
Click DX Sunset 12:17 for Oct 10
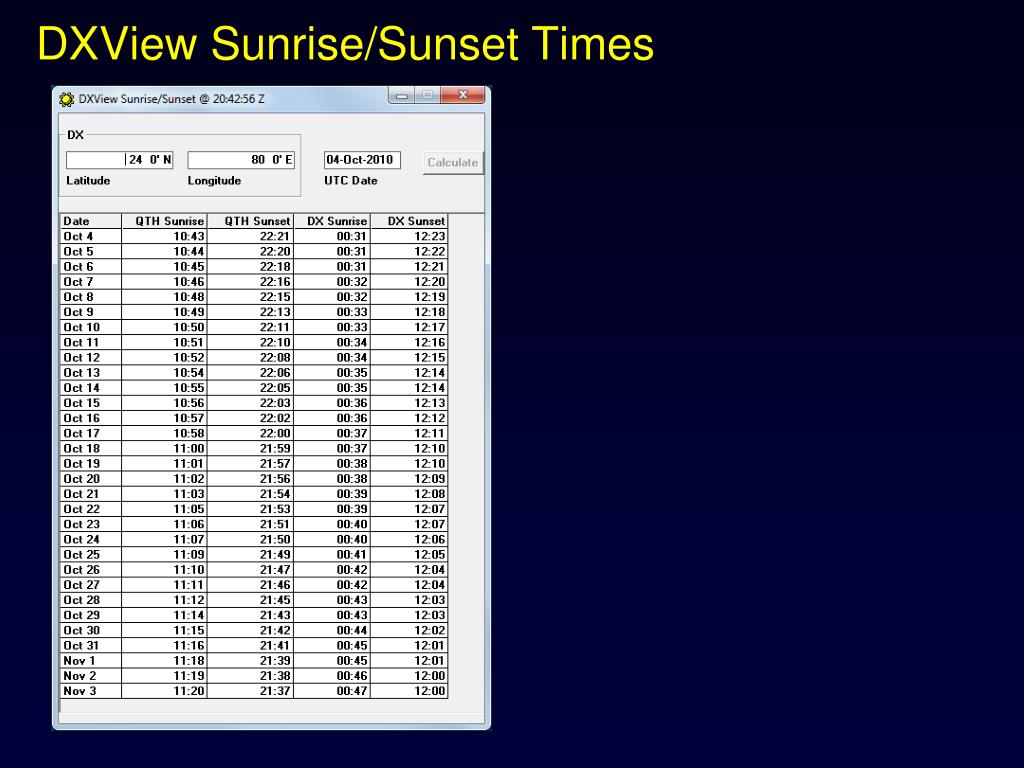pyautogui.click(x=409, y=327)
